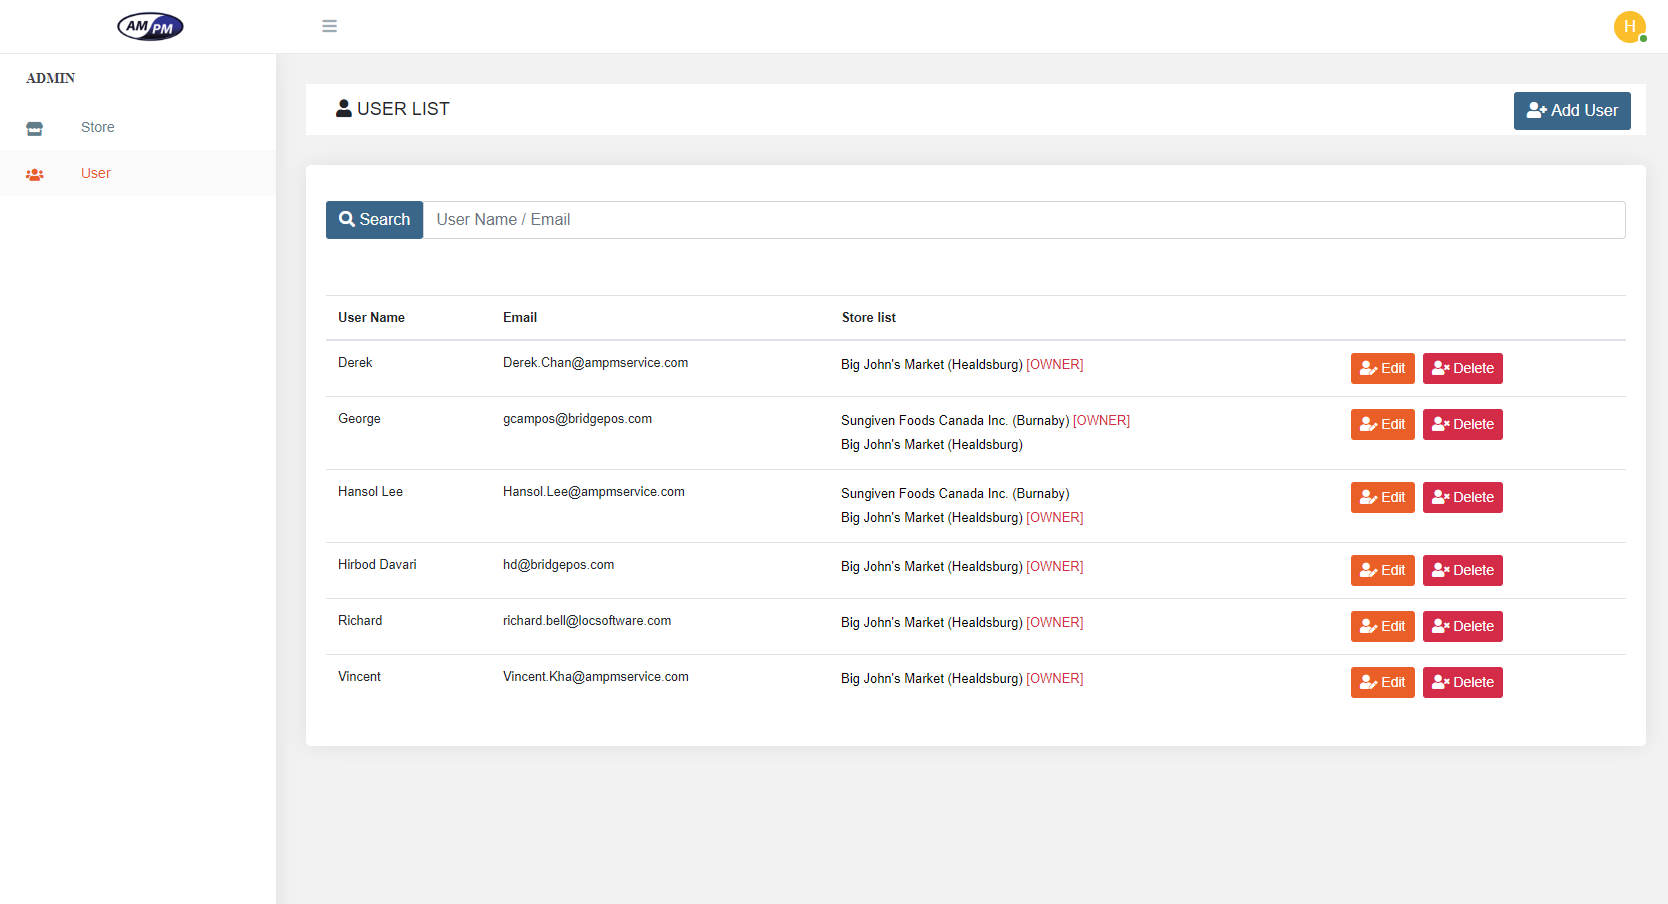The image size is (1668, 904).
Task: Delete the user George
Action: pyautogui.click(x=1462, y=424)
